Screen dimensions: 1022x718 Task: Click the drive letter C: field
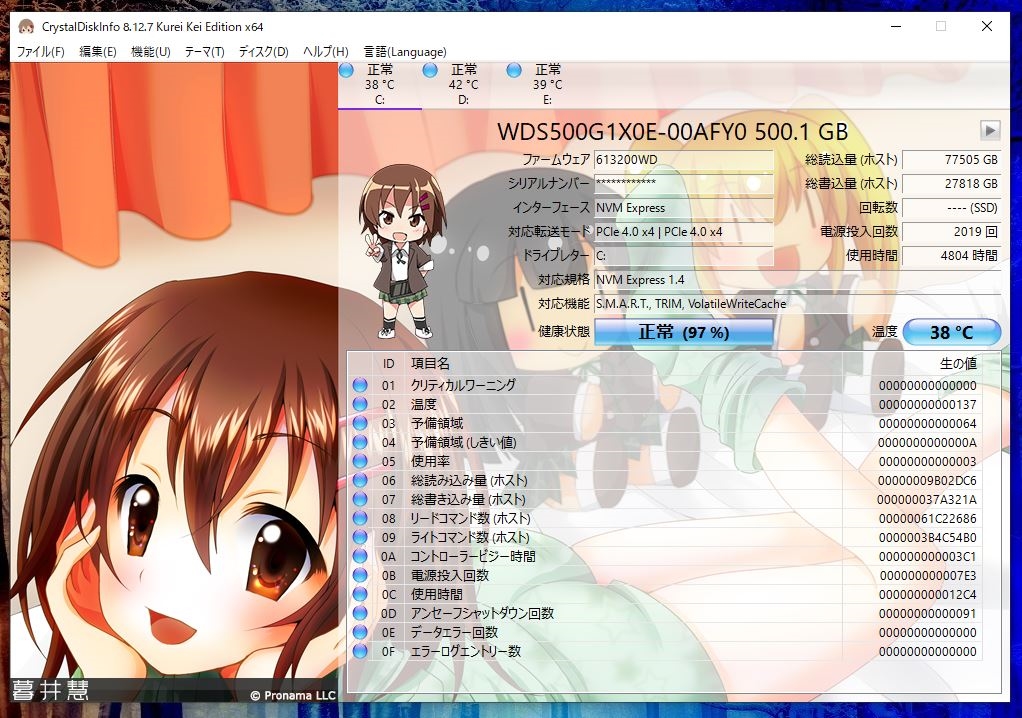coord(684,255)
